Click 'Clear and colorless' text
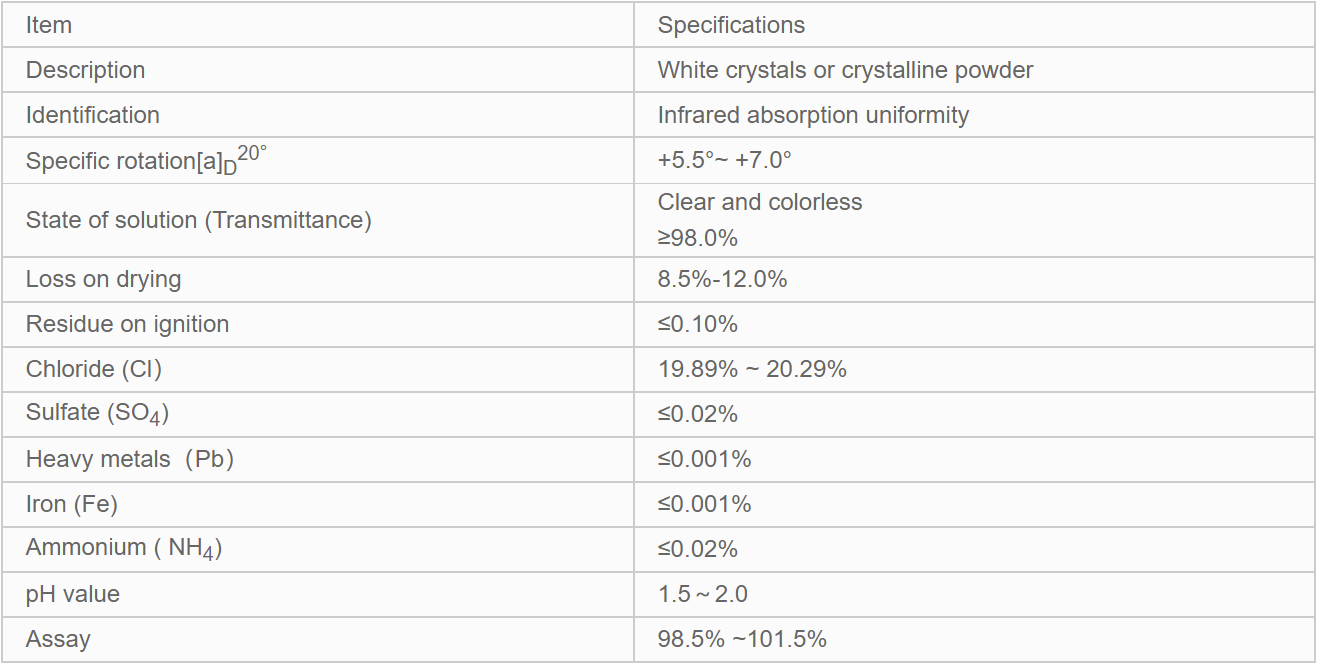 click(759, 202)
